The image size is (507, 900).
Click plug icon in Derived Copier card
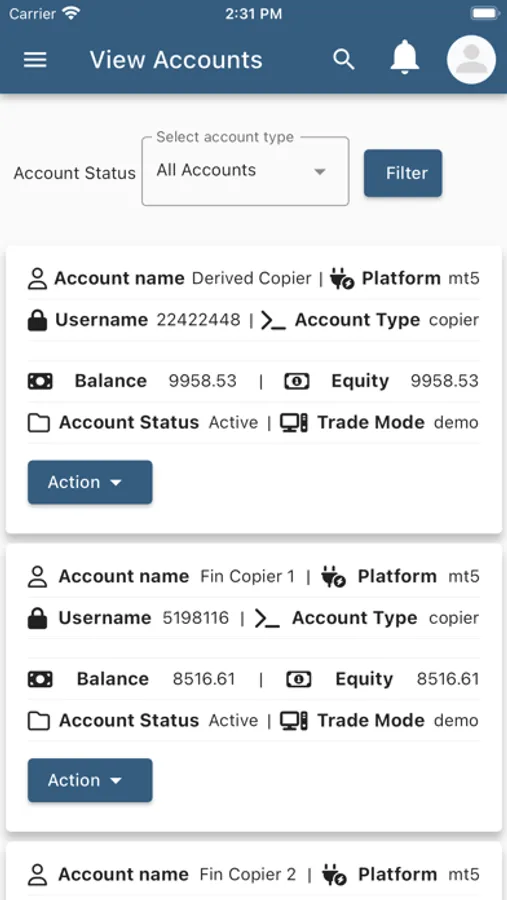point(342,280)
